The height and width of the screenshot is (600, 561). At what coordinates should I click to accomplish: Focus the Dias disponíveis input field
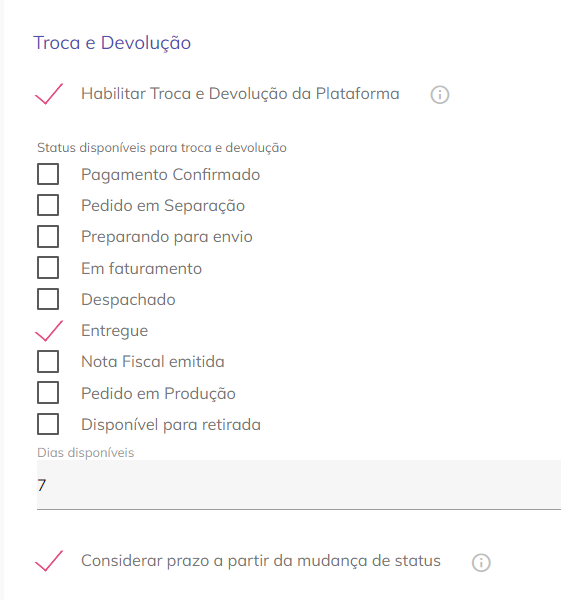[299, 485]
